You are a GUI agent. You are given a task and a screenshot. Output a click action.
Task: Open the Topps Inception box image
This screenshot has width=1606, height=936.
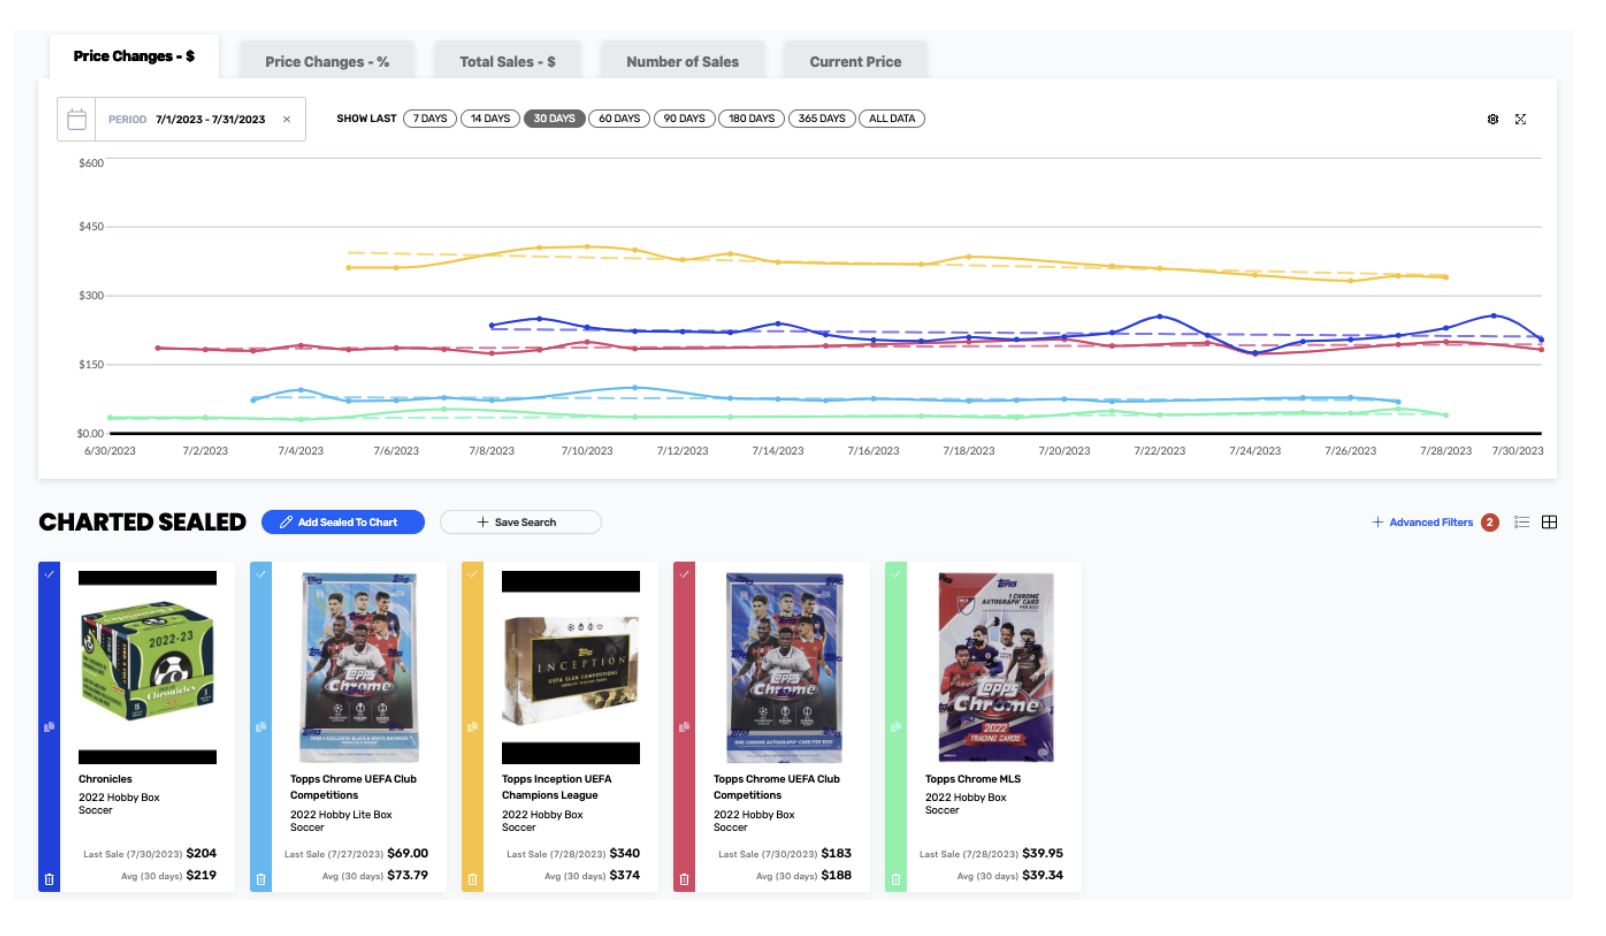pyautogui.click(x=571, y=668)
